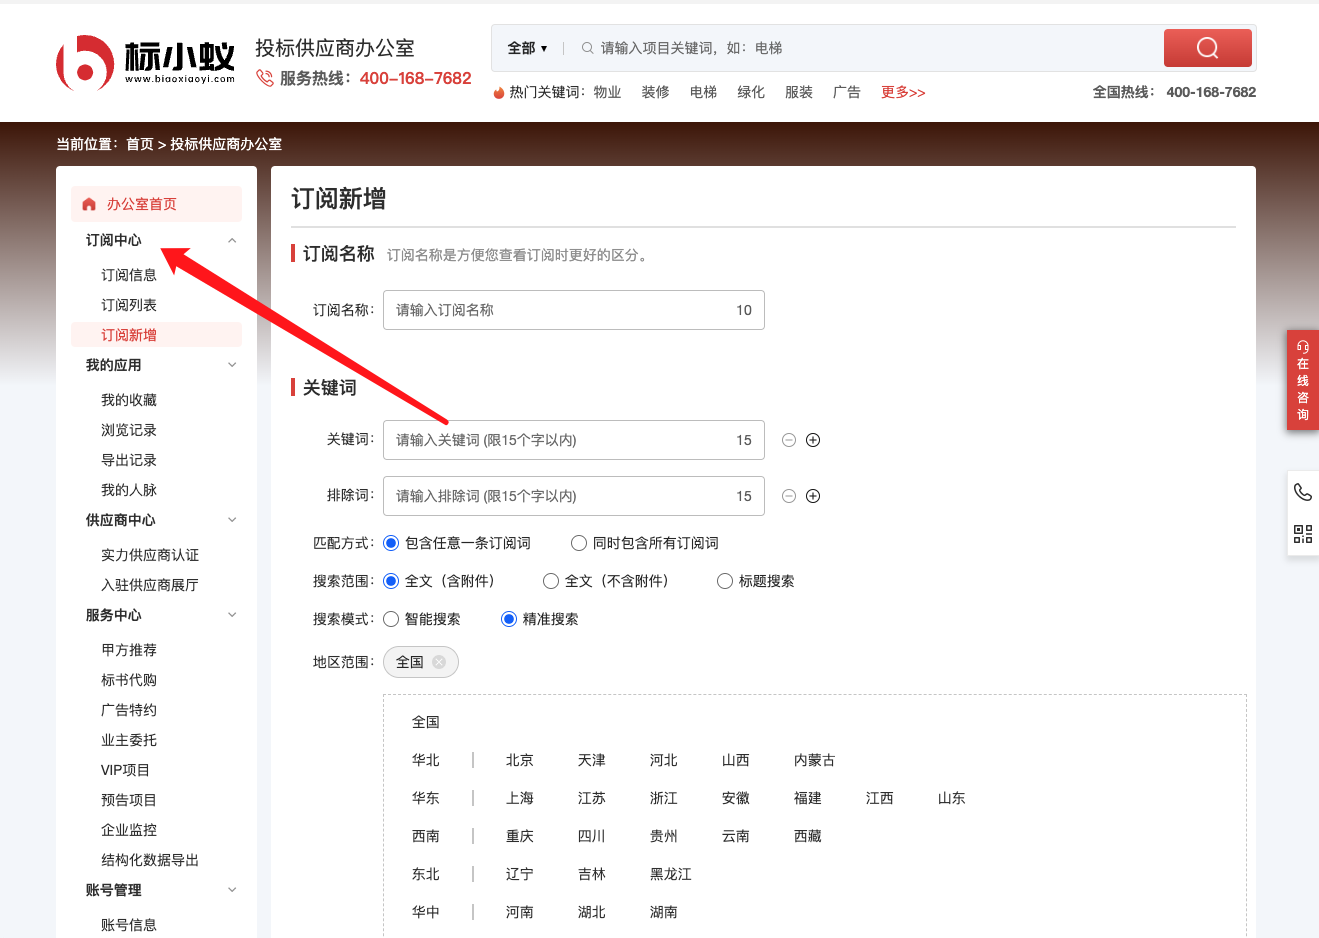Collapse the 我的应用 sidebar section

click(x=232, y=365)
